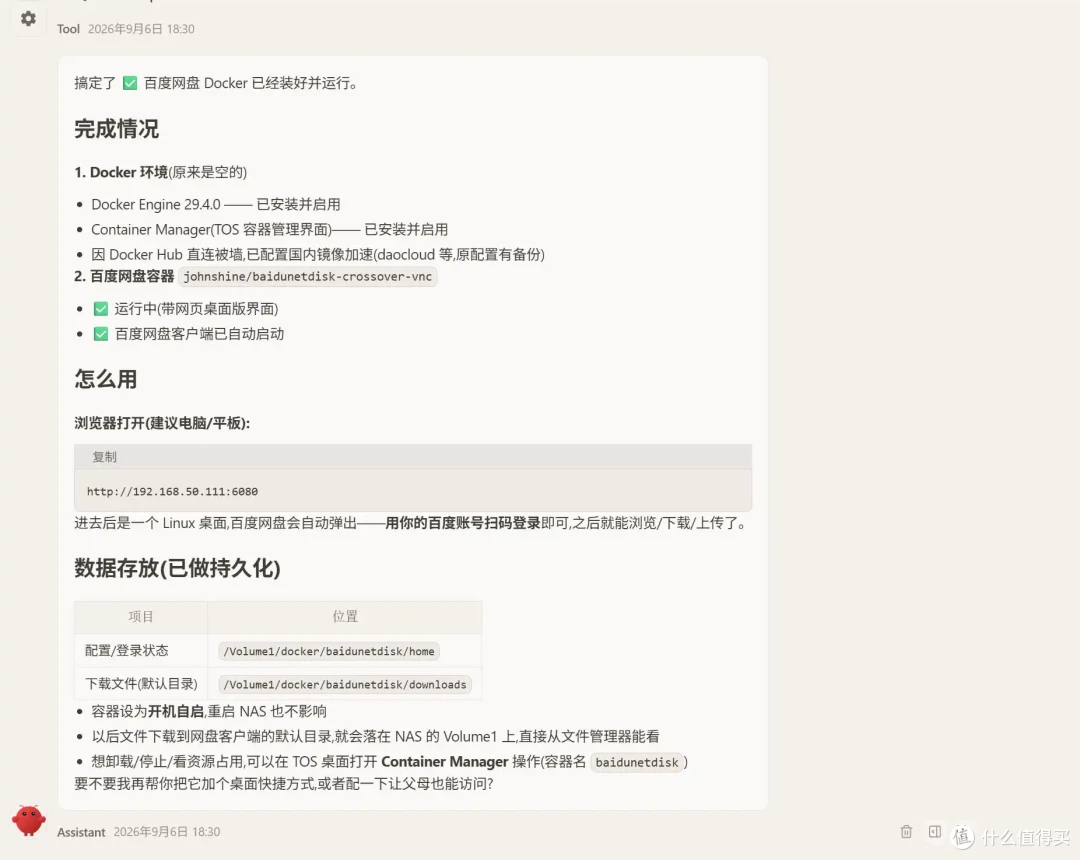This screenshot has height=860, width=1080.
Task: Click the Docker Engine 29.4.0 bullet line
Action: 216,204
